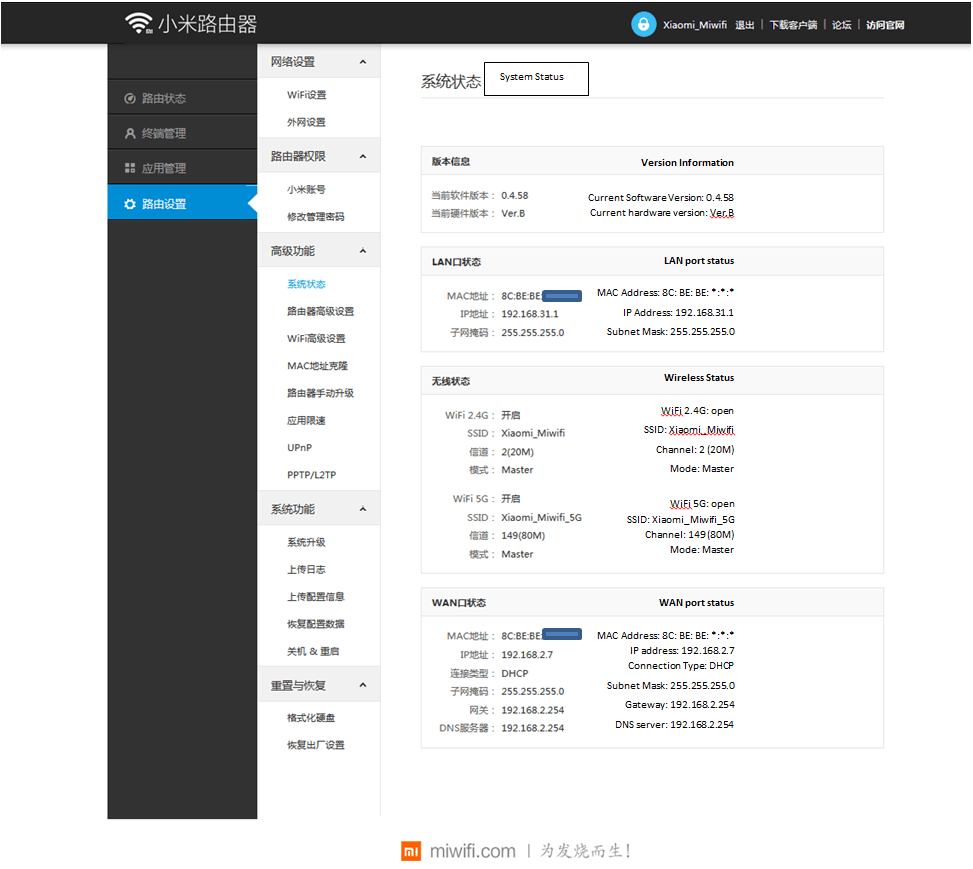Open 恢复配置数据 page
This screenshot has height=869, width=973.
pyautogui.click(x=316, y=624)
